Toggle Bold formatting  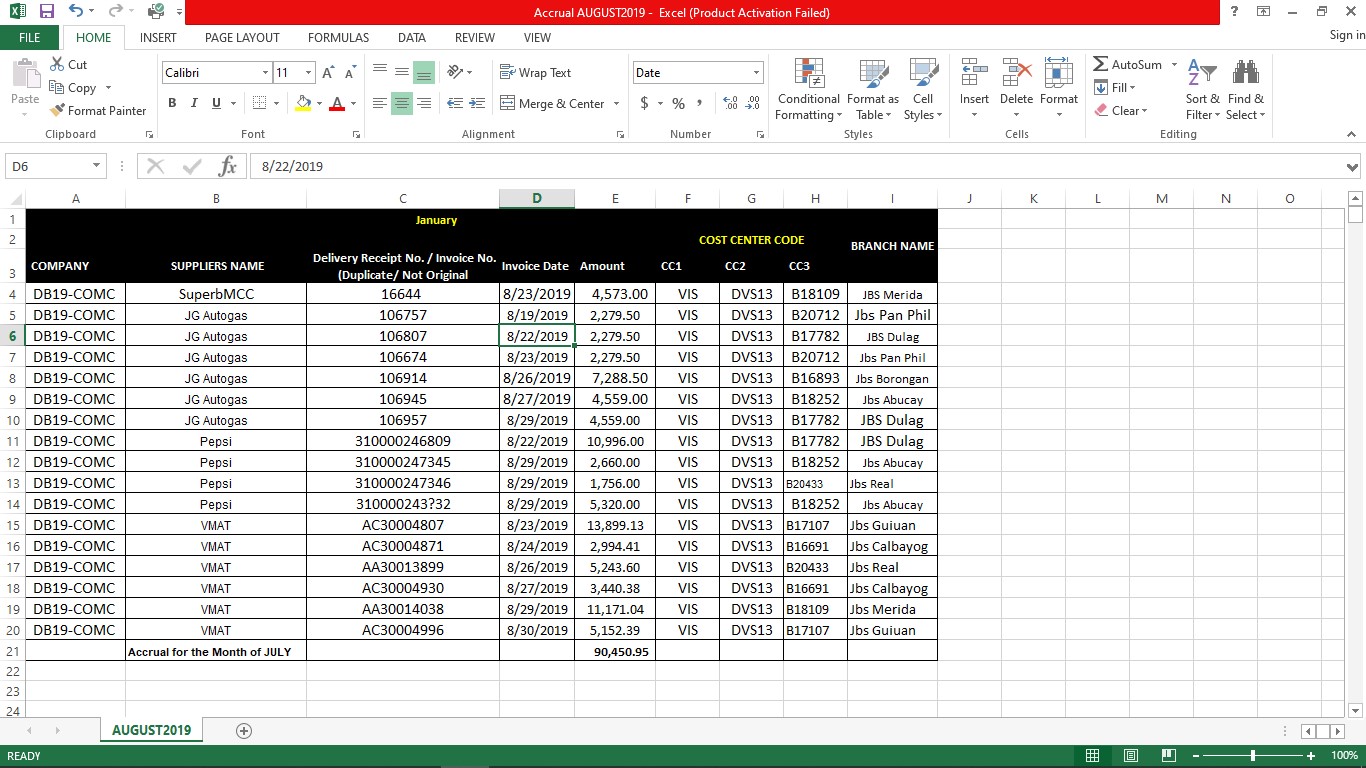172,103
